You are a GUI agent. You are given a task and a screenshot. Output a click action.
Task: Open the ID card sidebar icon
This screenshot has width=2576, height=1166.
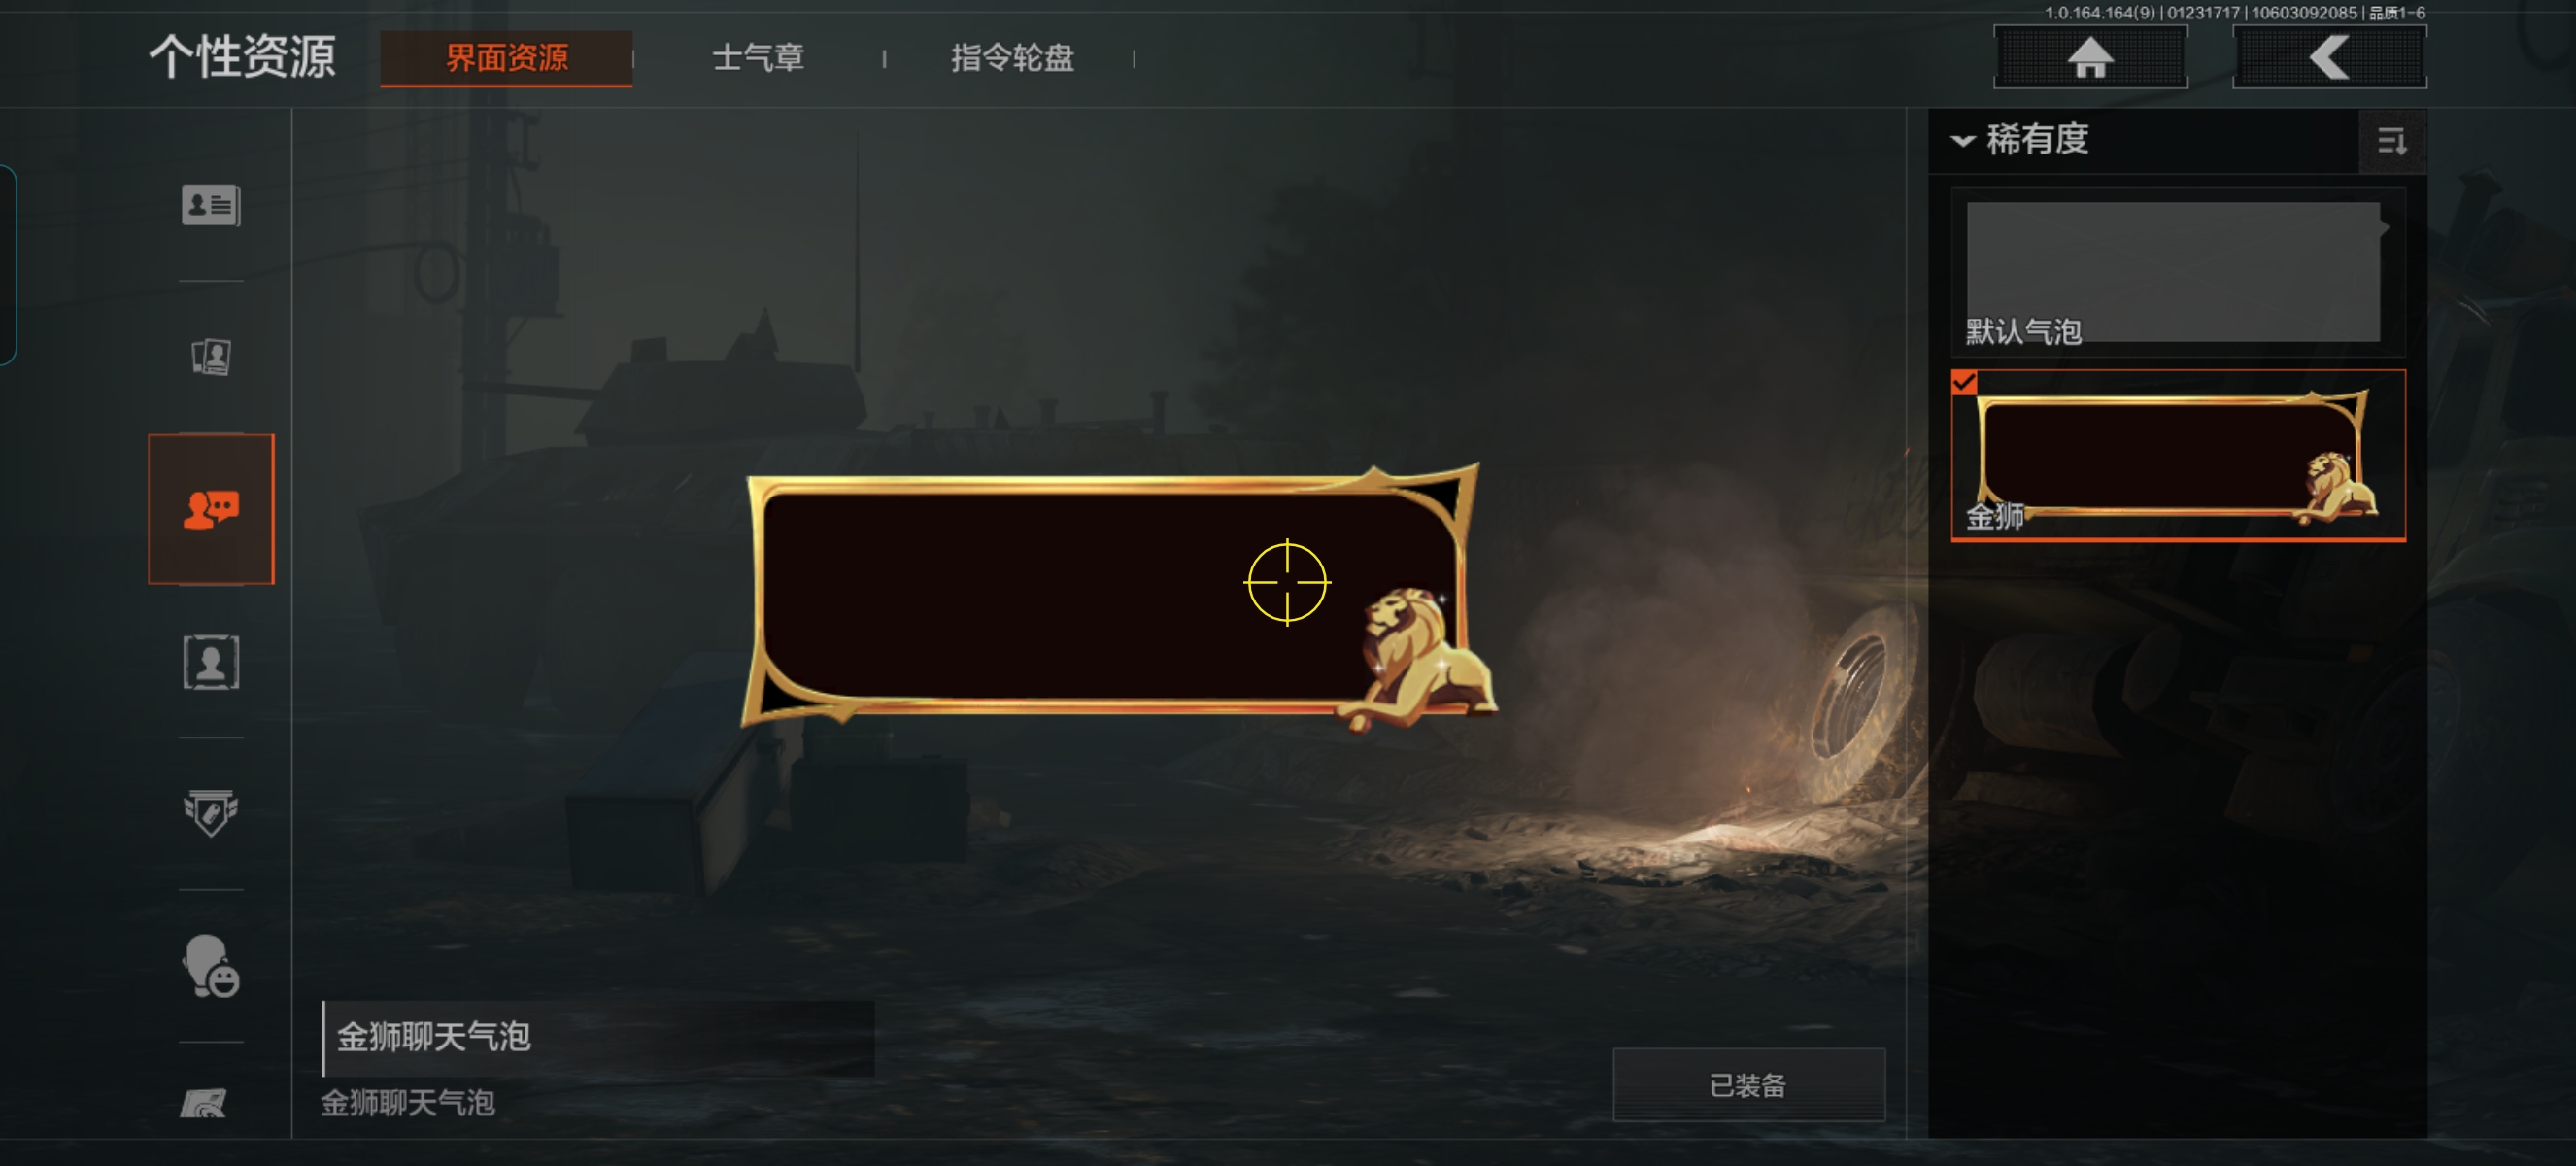tap(211, 205)
